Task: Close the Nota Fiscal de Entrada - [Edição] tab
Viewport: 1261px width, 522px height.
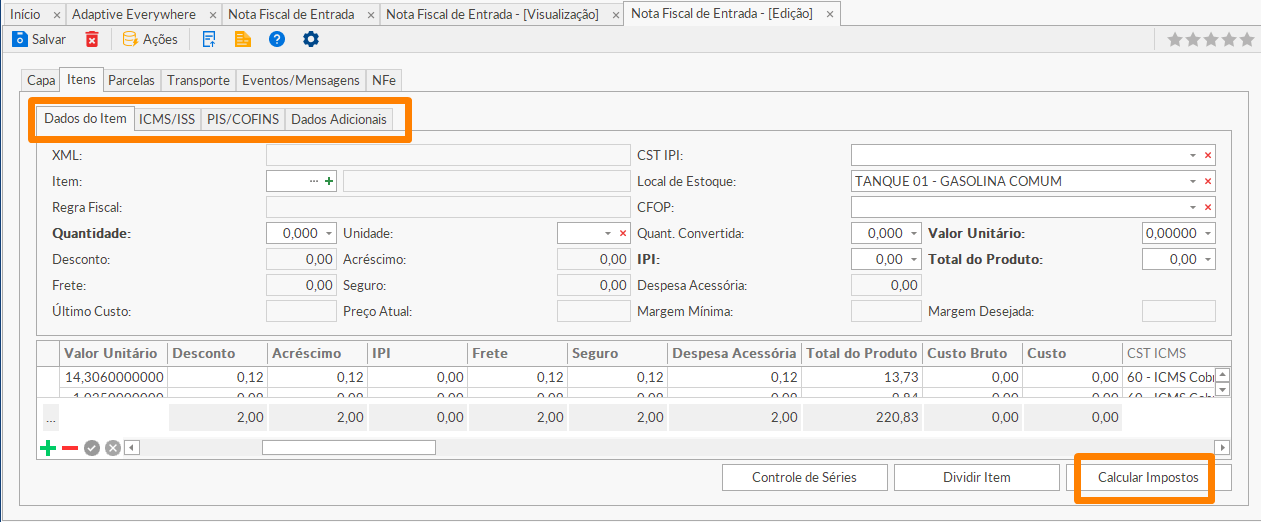Action: pyautogui.click(x=828, y=15)
